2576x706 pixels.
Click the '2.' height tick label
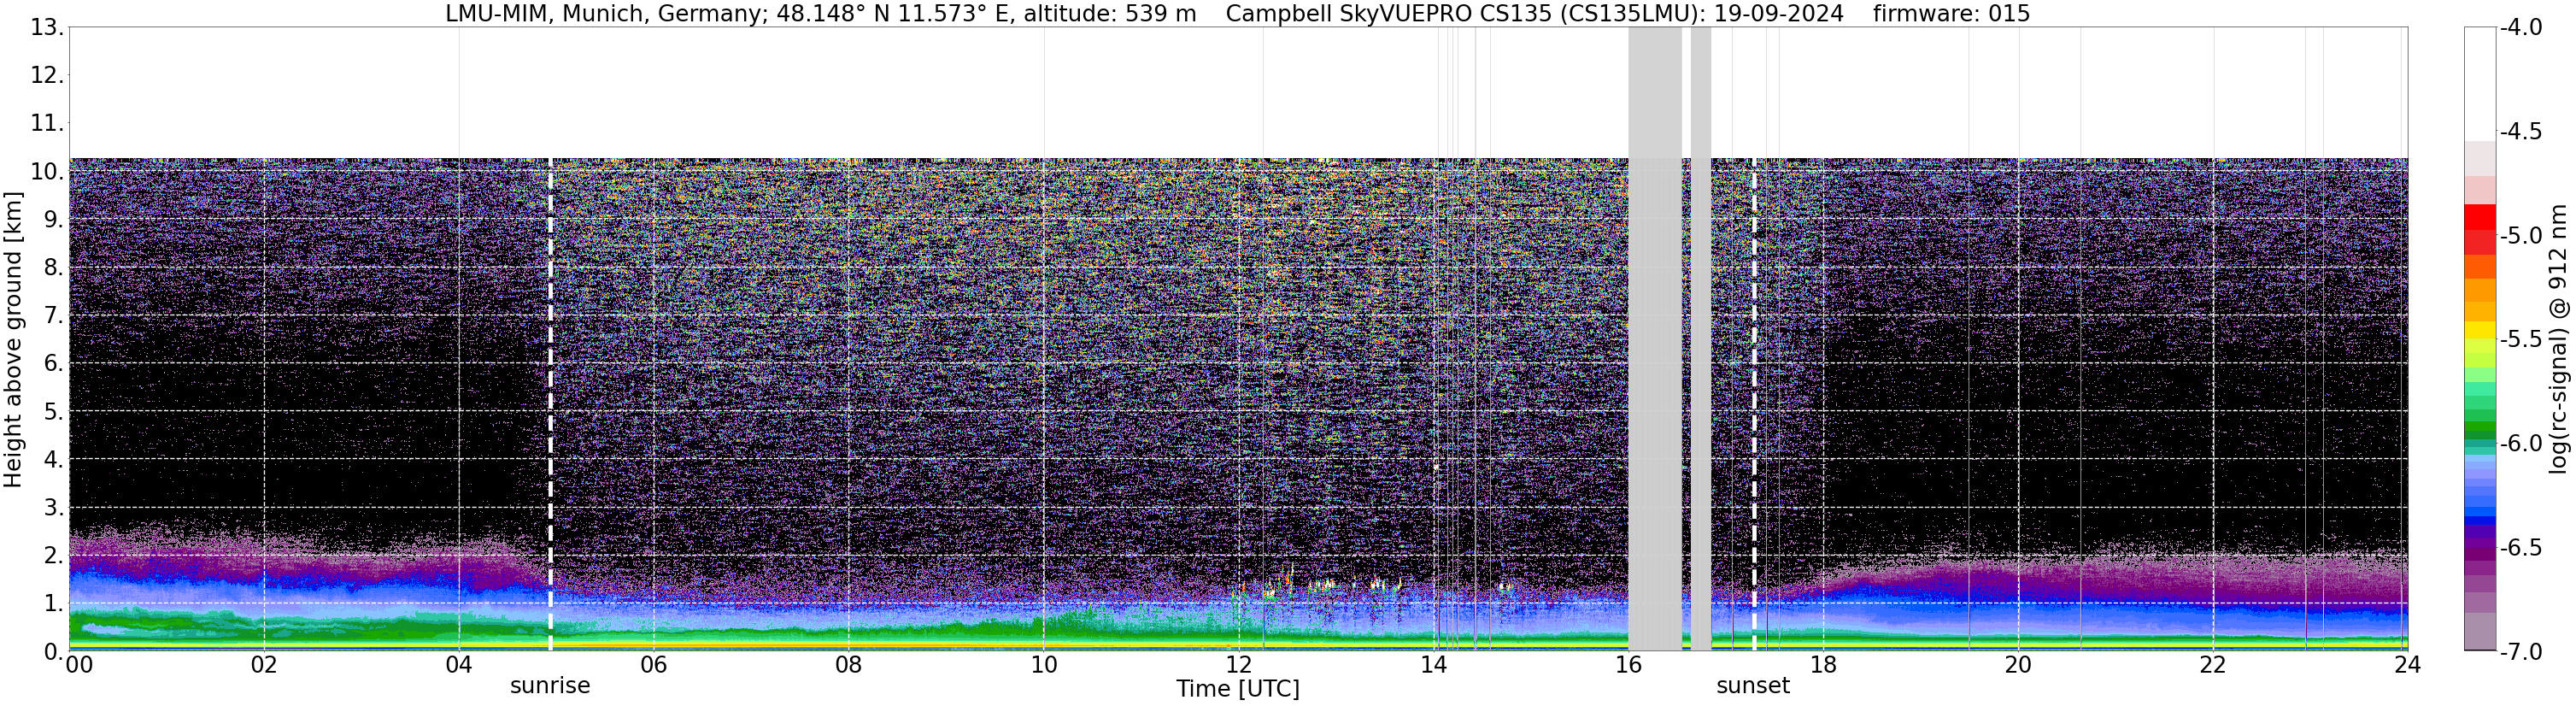pyautogui.click(x=54, y=555)
